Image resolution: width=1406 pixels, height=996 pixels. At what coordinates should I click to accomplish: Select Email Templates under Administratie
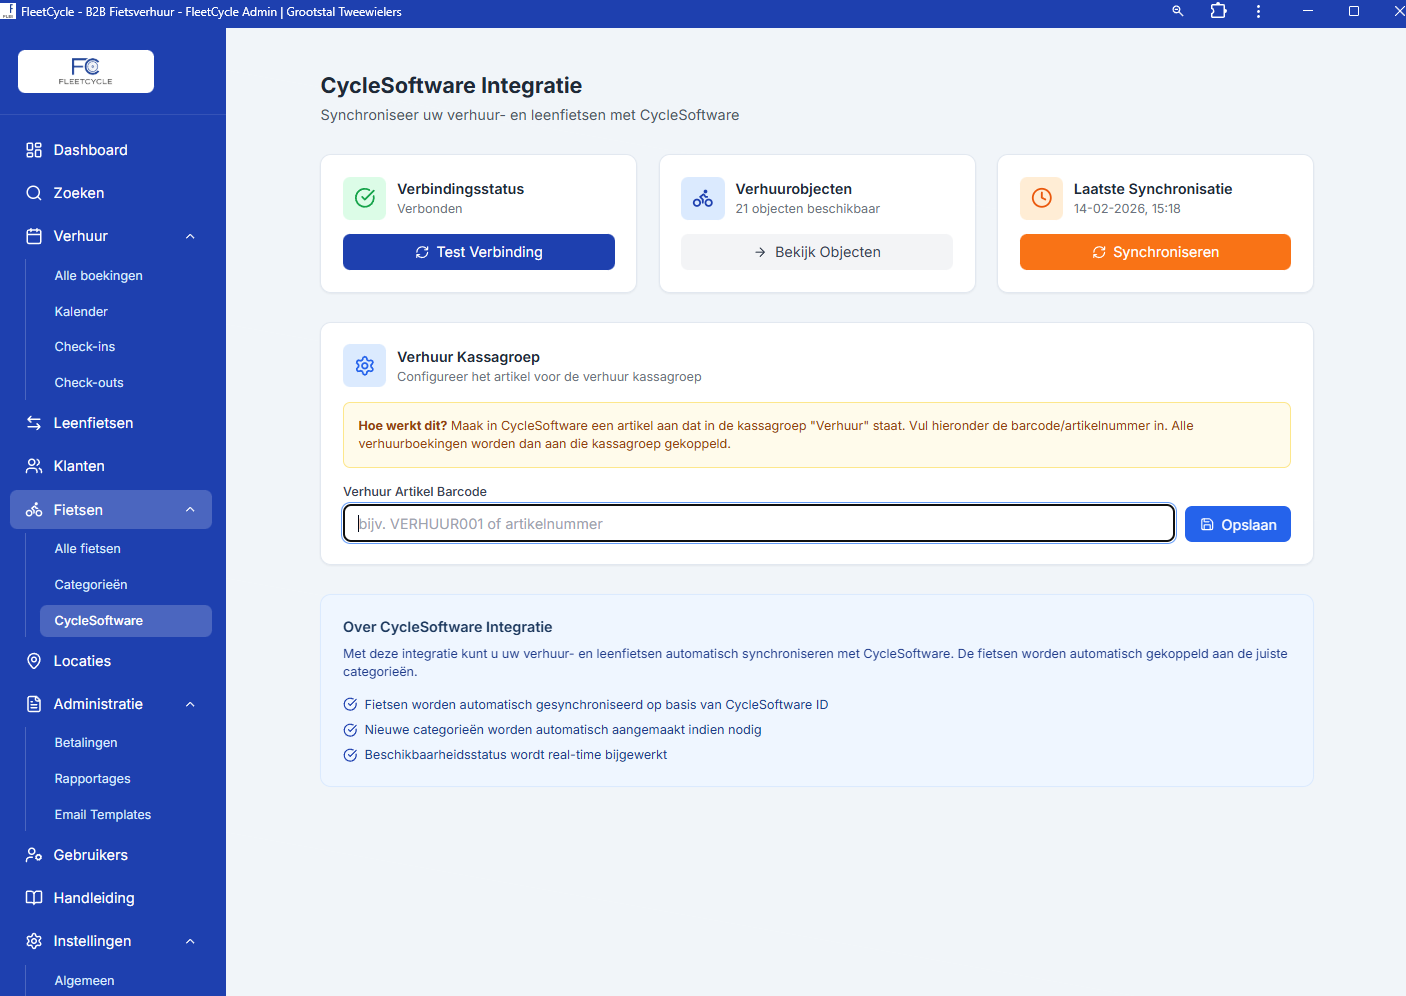point(102,814)
